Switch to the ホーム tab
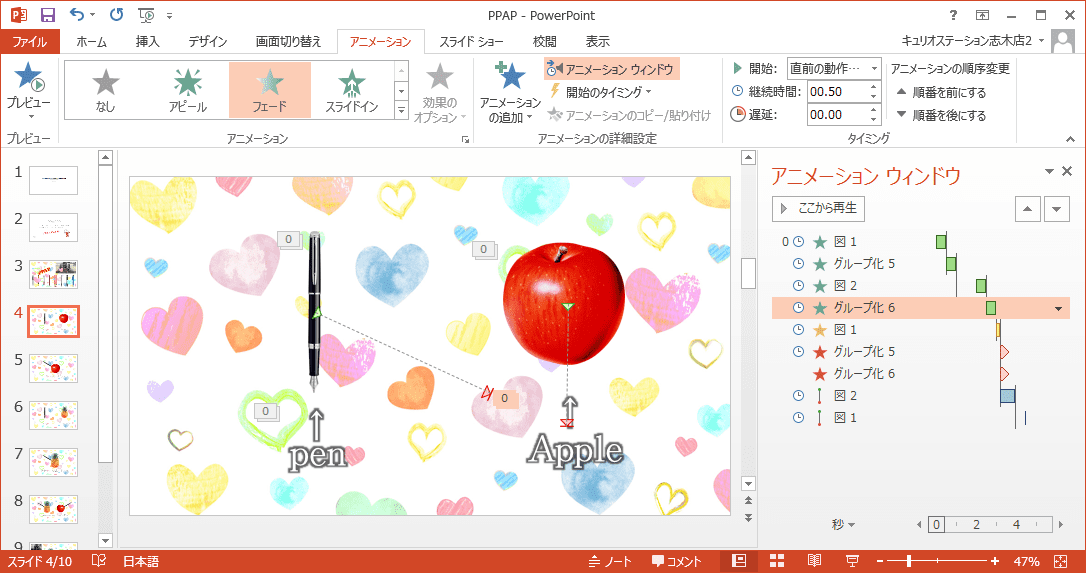The image size is (1086, 573). (91, 42)
